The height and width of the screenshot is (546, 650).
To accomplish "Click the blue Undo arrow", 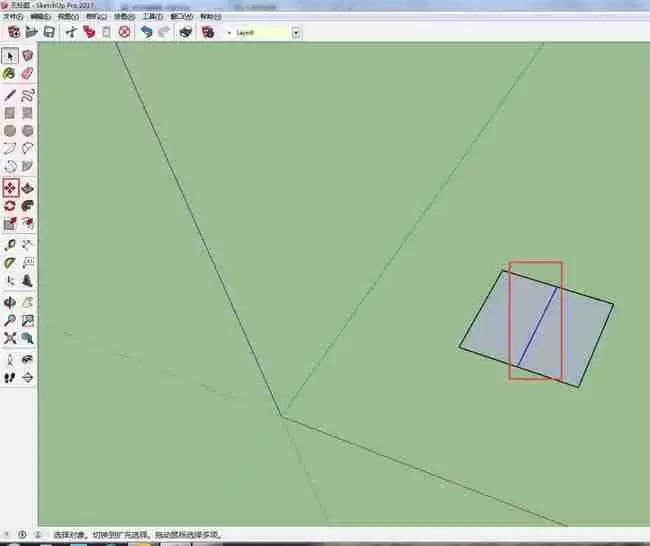I will [x=146, y=32].
